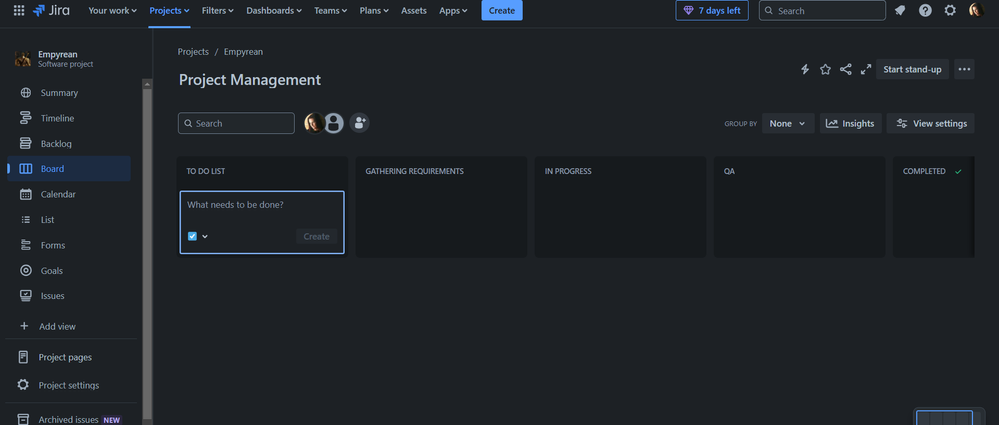Click the automation lightning bolt icon
999x425 pixels.
[805, 69]
